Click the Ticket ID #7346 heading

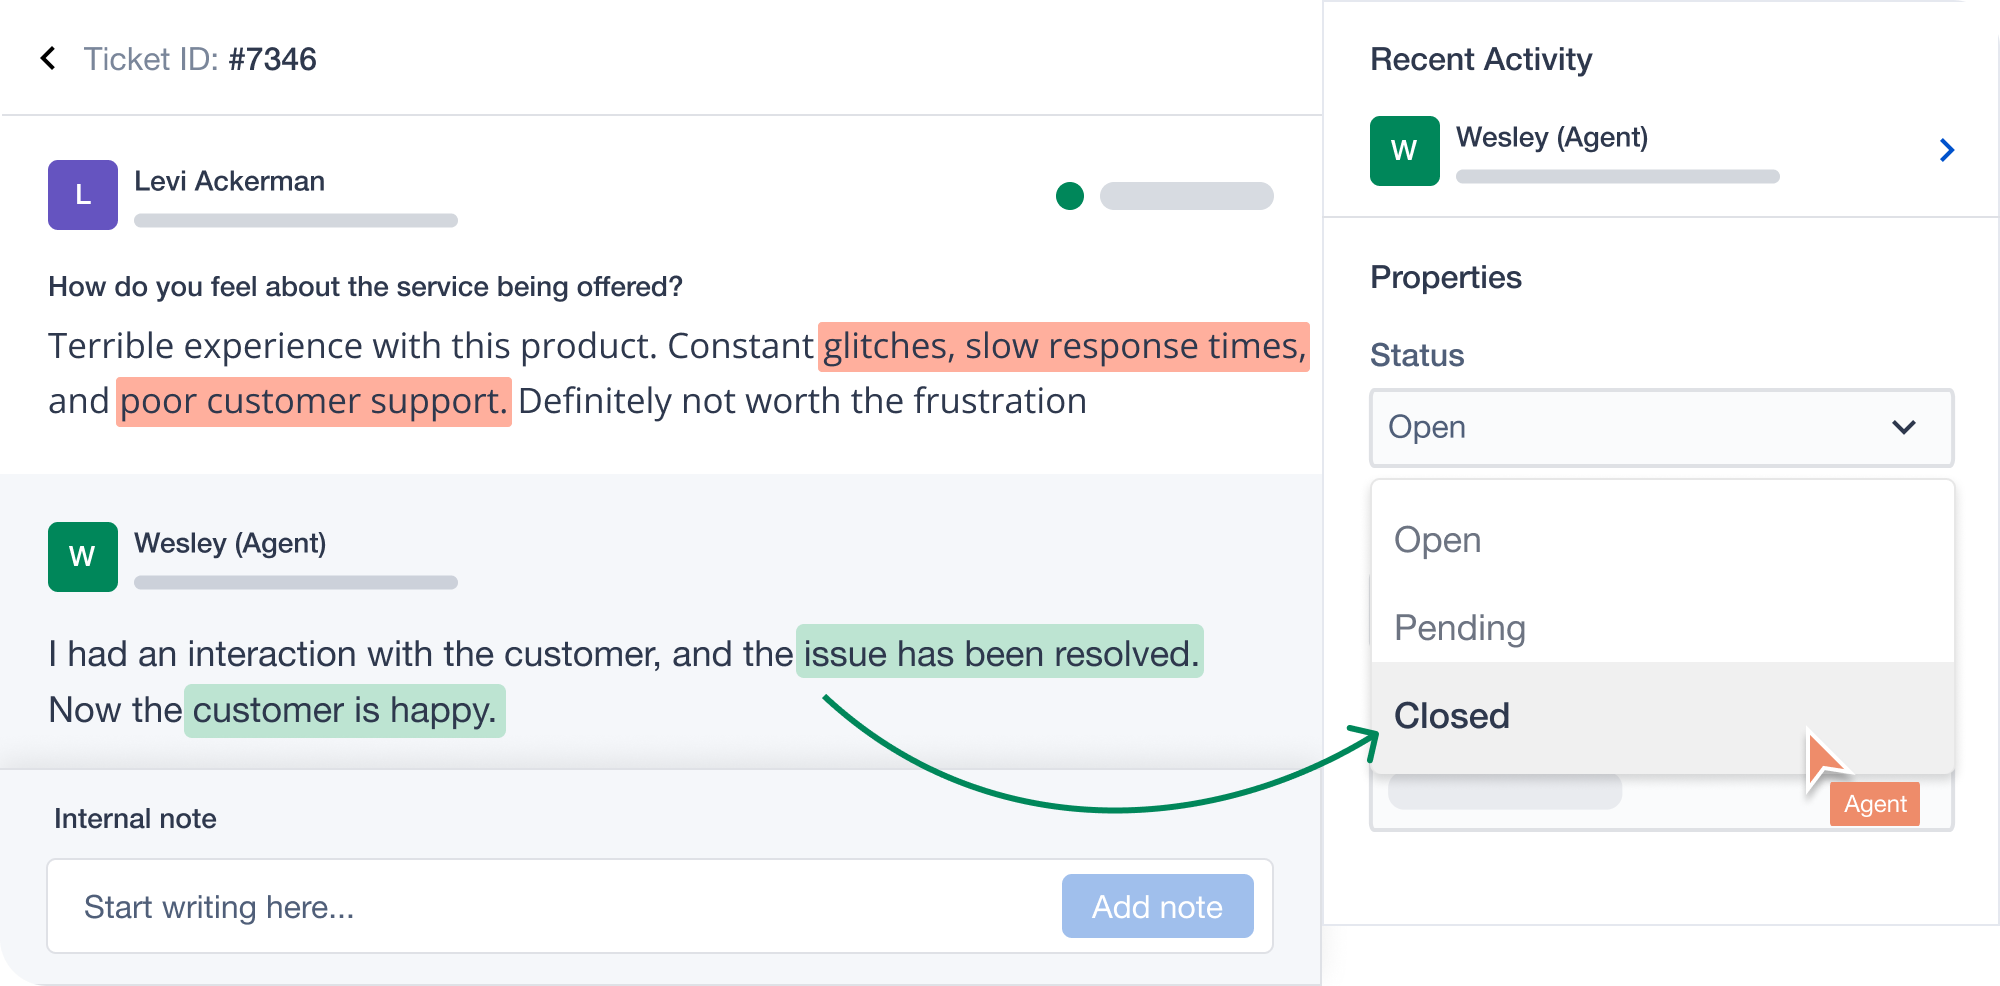coord(200,59)
